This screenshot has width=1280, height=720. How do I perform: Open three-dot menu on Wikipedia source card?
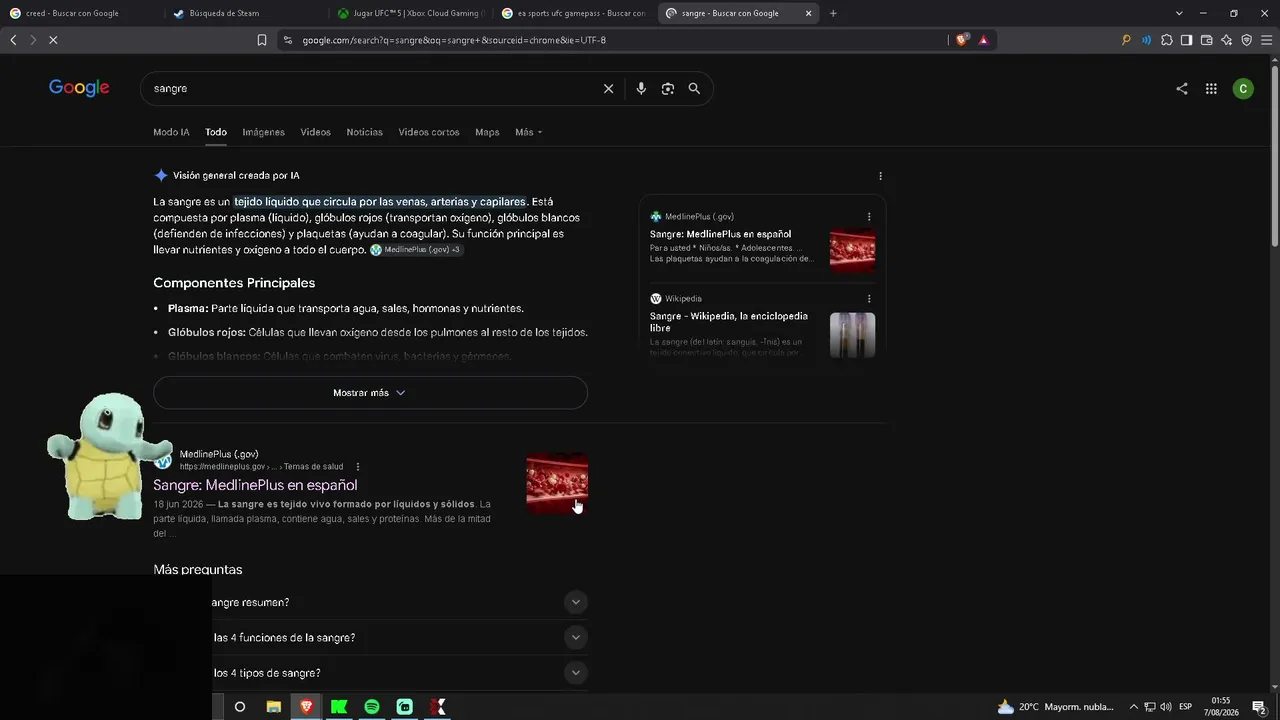pos(869,299)
